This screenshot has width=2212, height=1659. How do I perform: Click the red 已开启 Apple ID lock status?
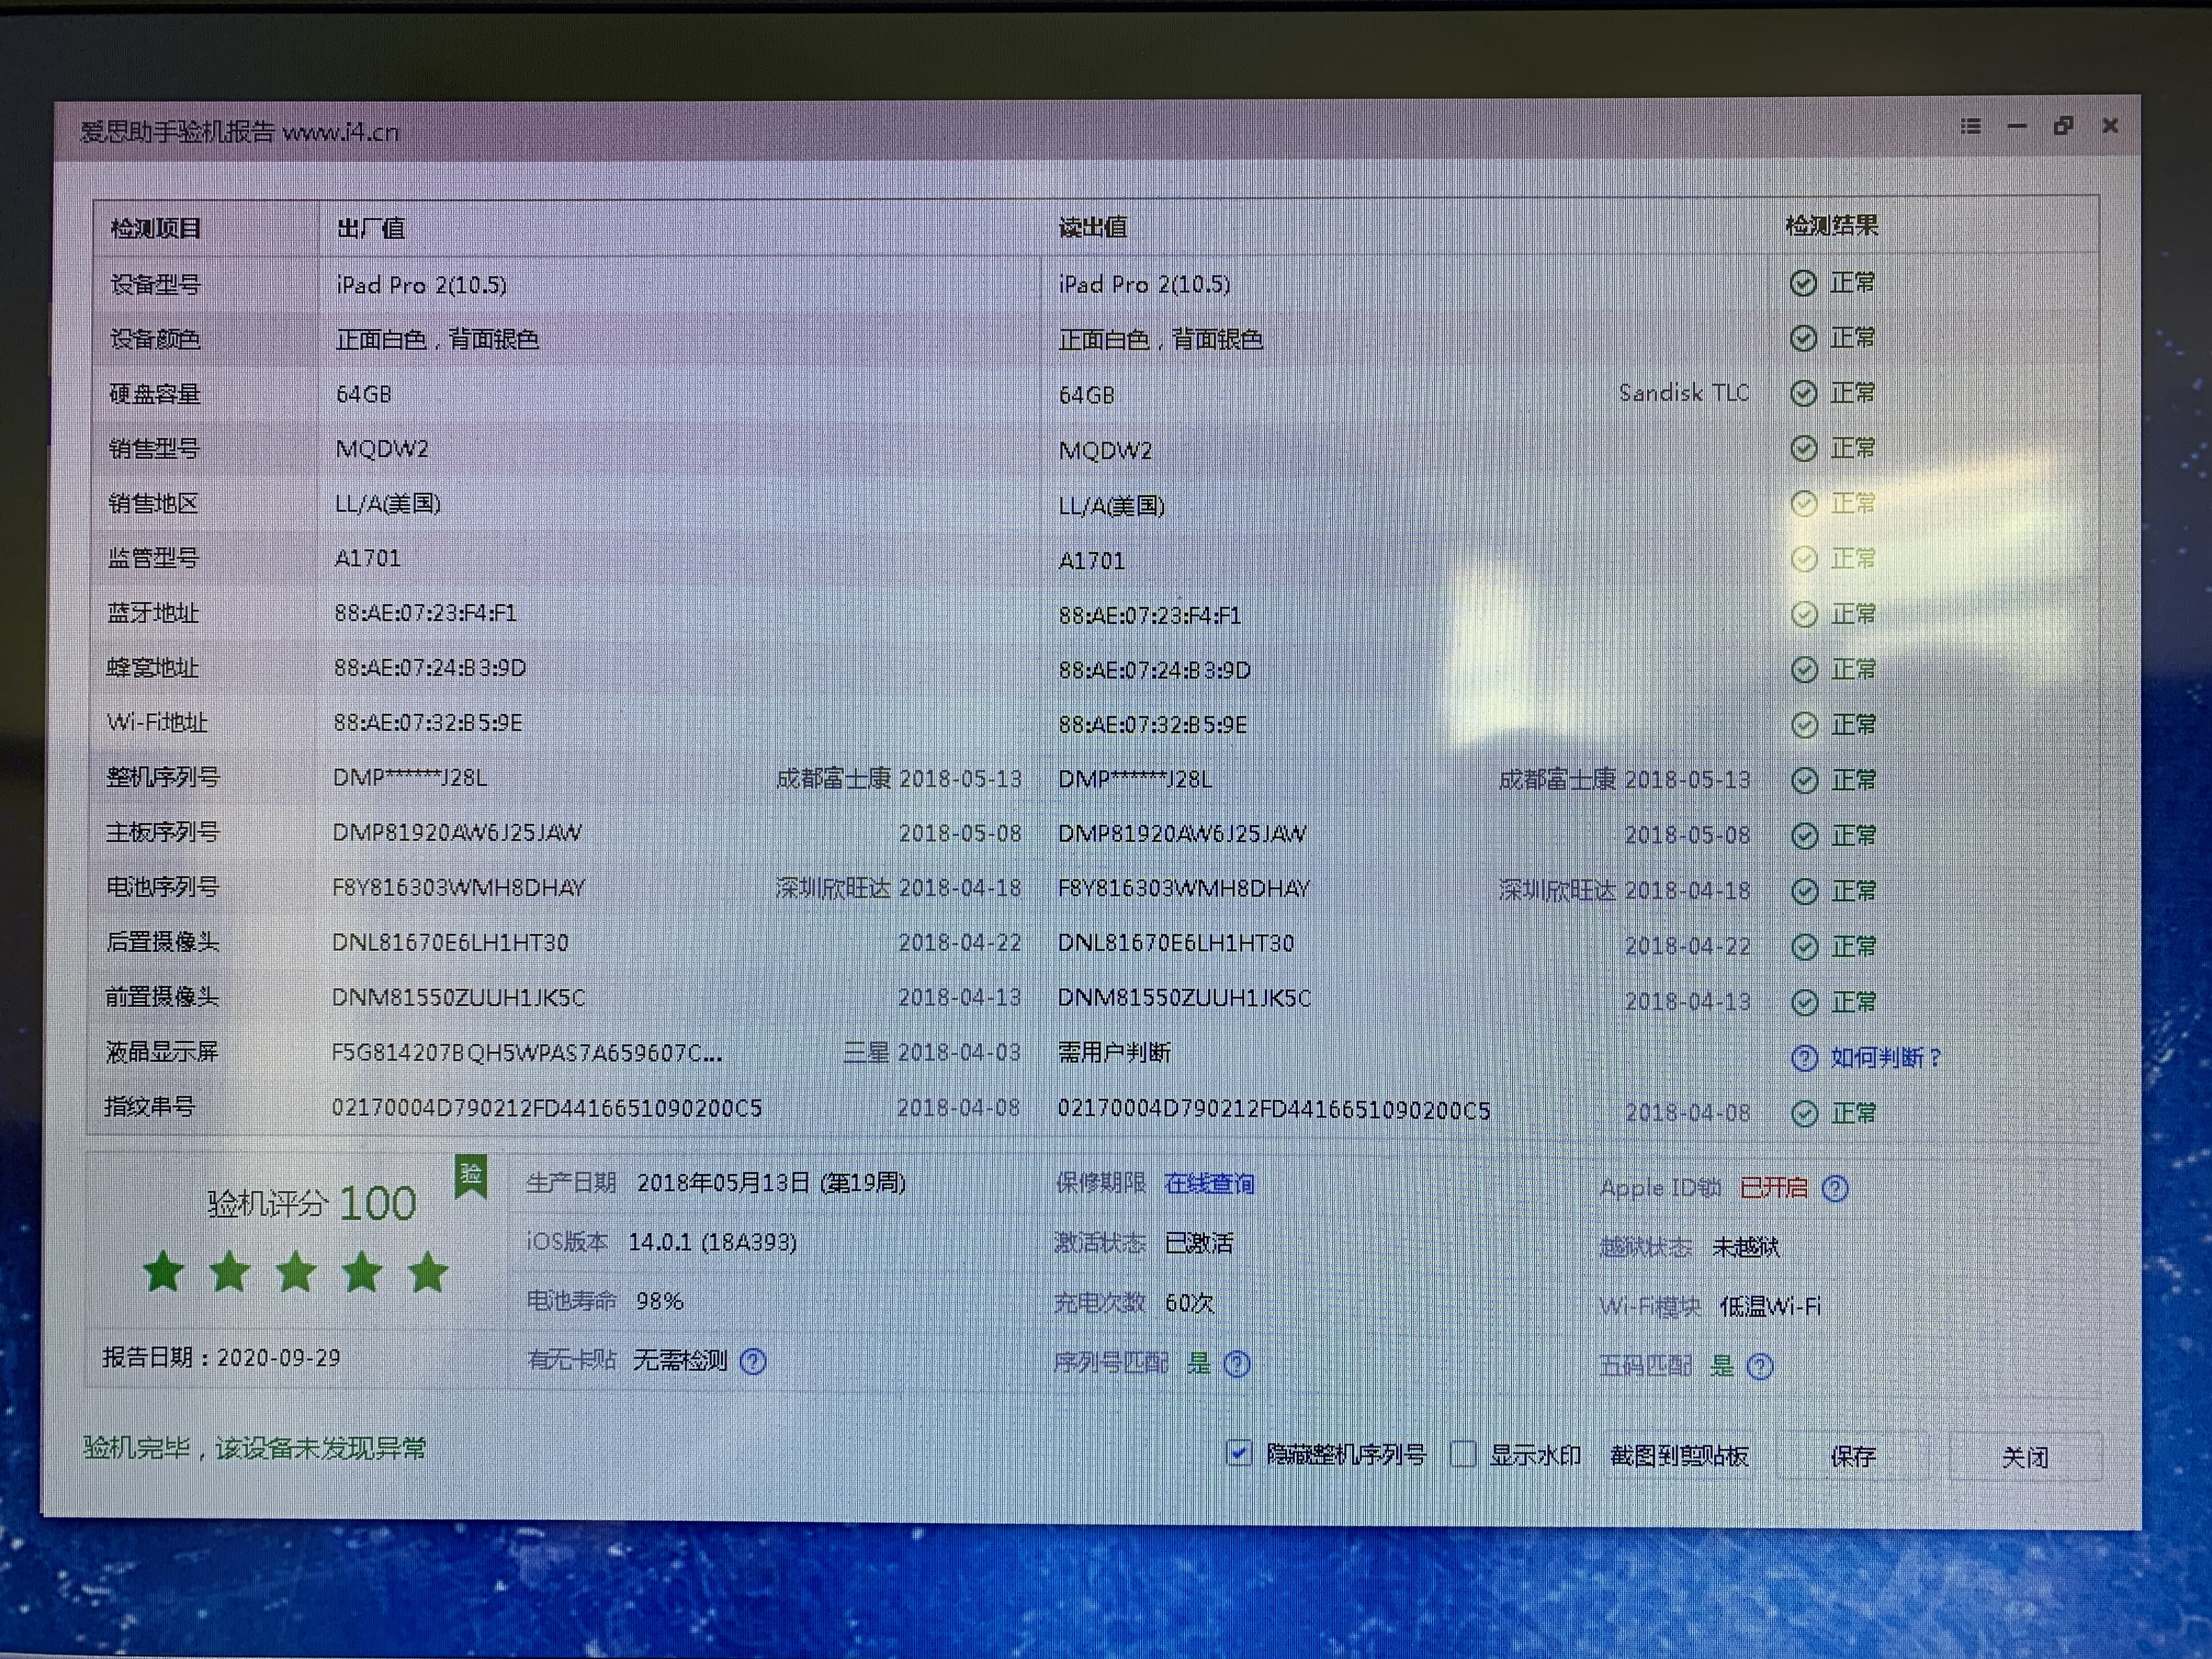pos(1774,1188)
